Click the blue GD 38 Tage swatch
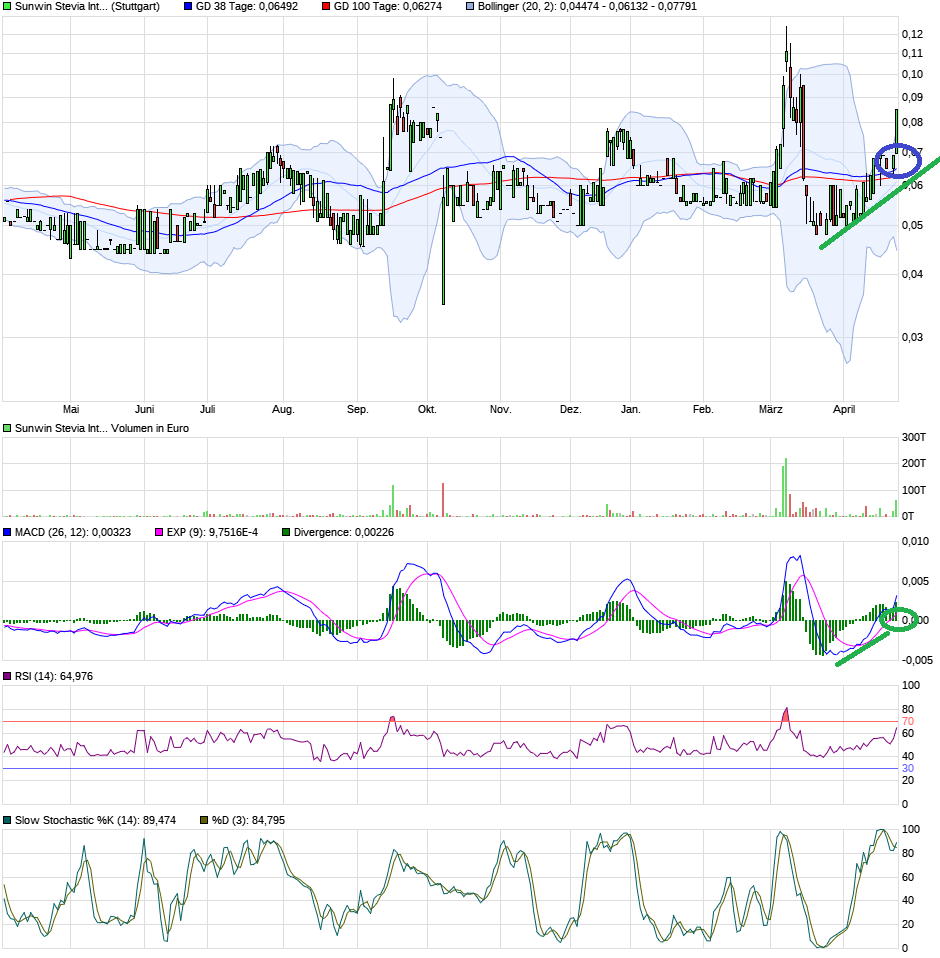Viewport: 940px width, 958px height. tap(188, 7)
